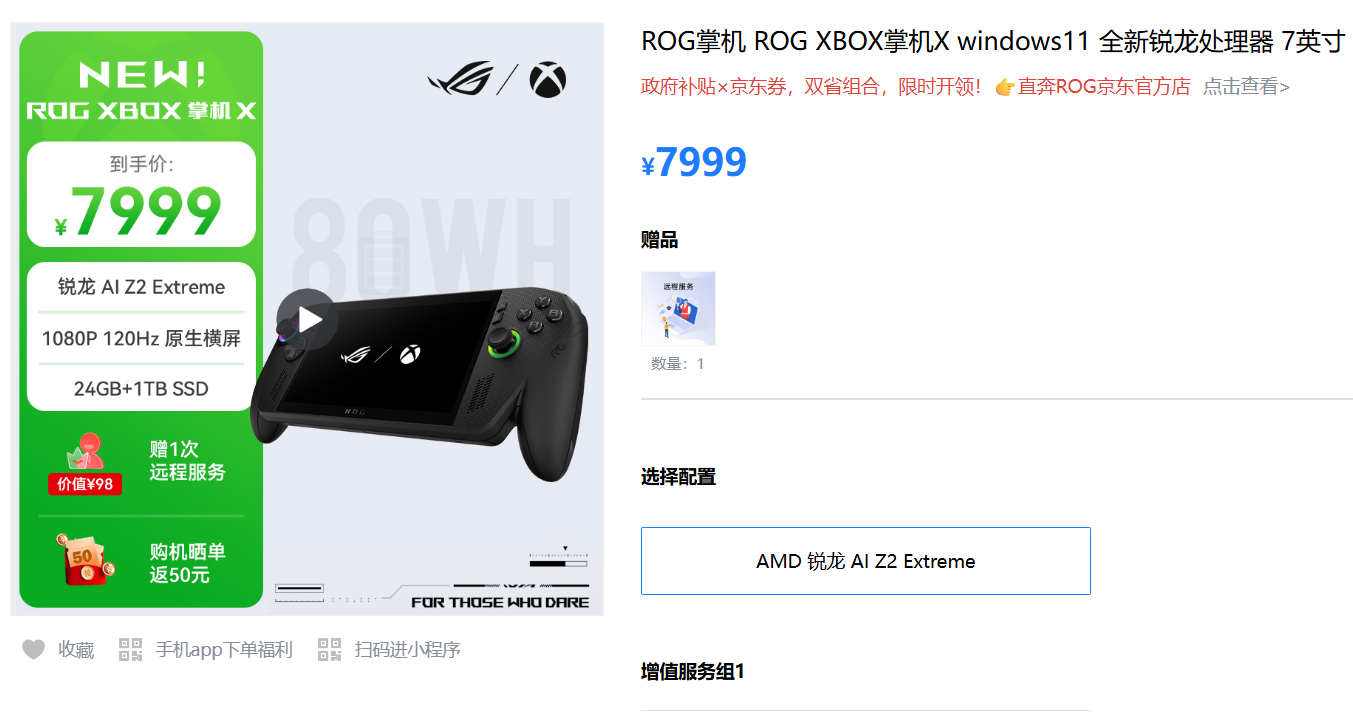This screenshot has width=1353, height=712.
Task: Play the product video
Action: [307, 319]
